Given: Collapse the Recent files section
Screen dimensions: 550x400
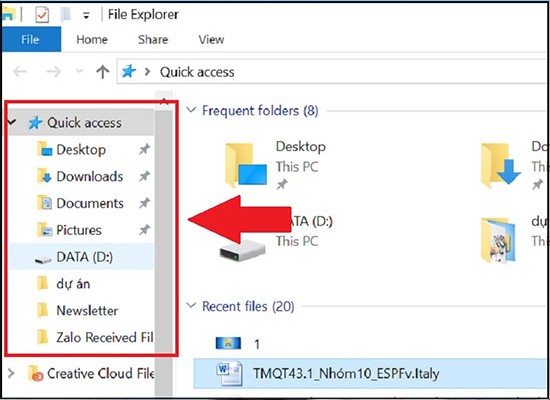Looking at the screenshot, I should tap(191, 306).
